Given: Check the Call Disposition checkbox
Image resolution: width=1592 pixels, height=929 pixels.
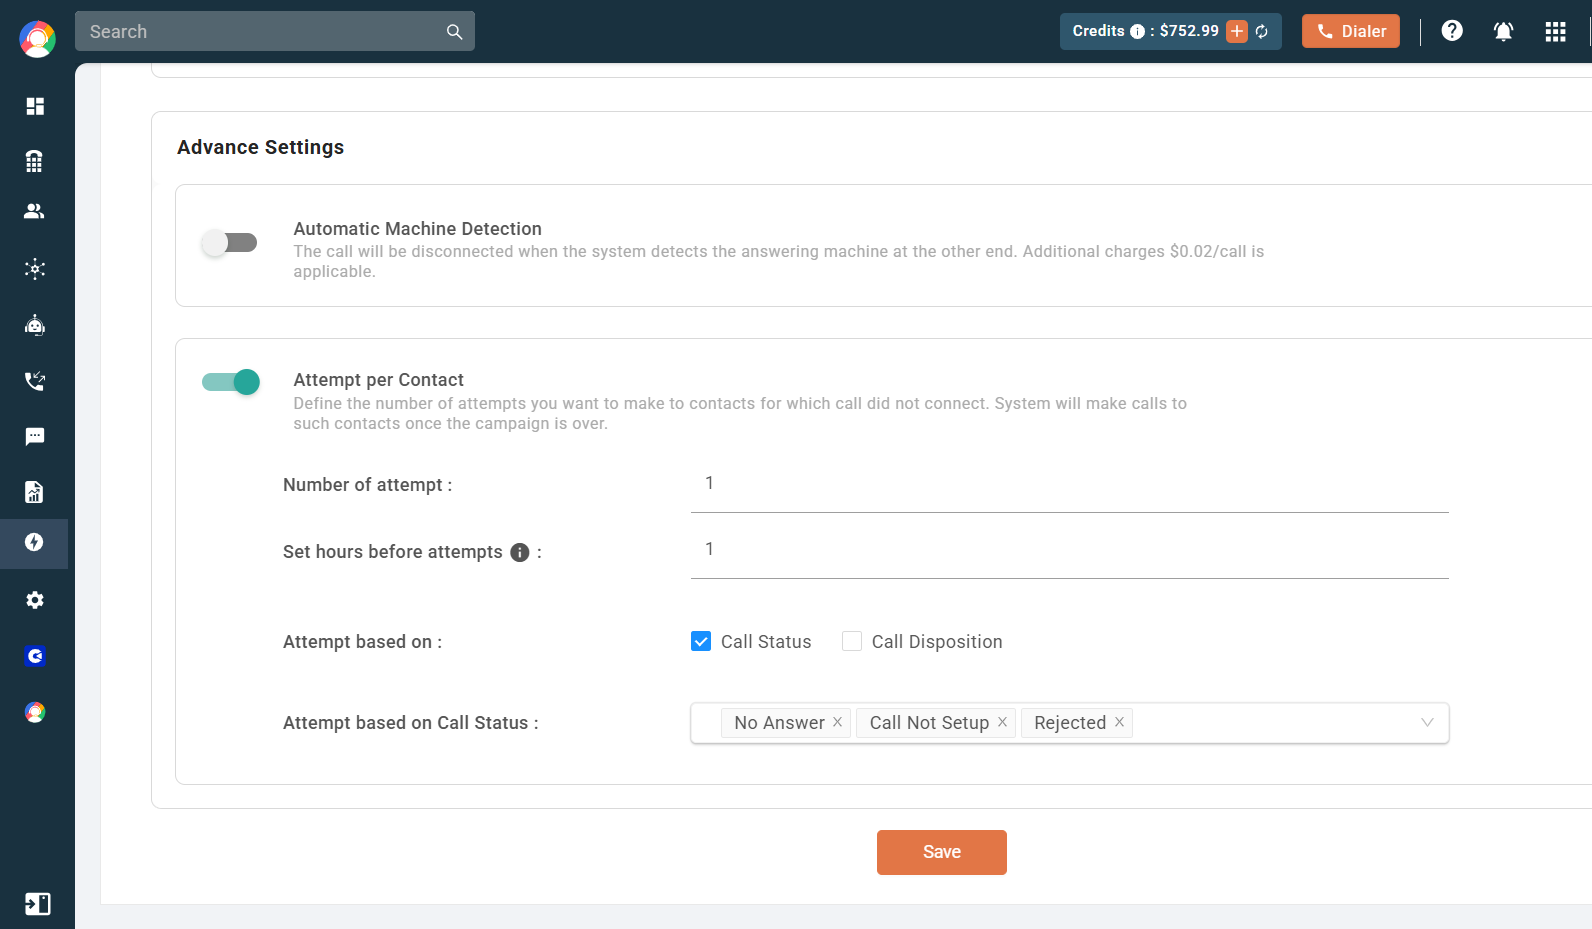Looking at the screenshot, I should [x=852, y=641].
